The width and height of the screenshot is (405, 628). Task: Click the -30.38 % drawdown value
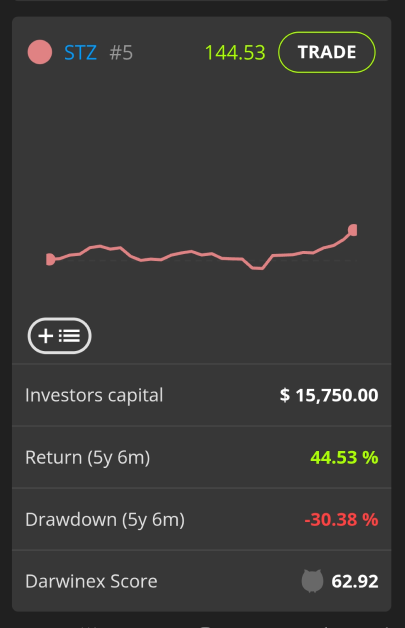click(x=341, y=519)
